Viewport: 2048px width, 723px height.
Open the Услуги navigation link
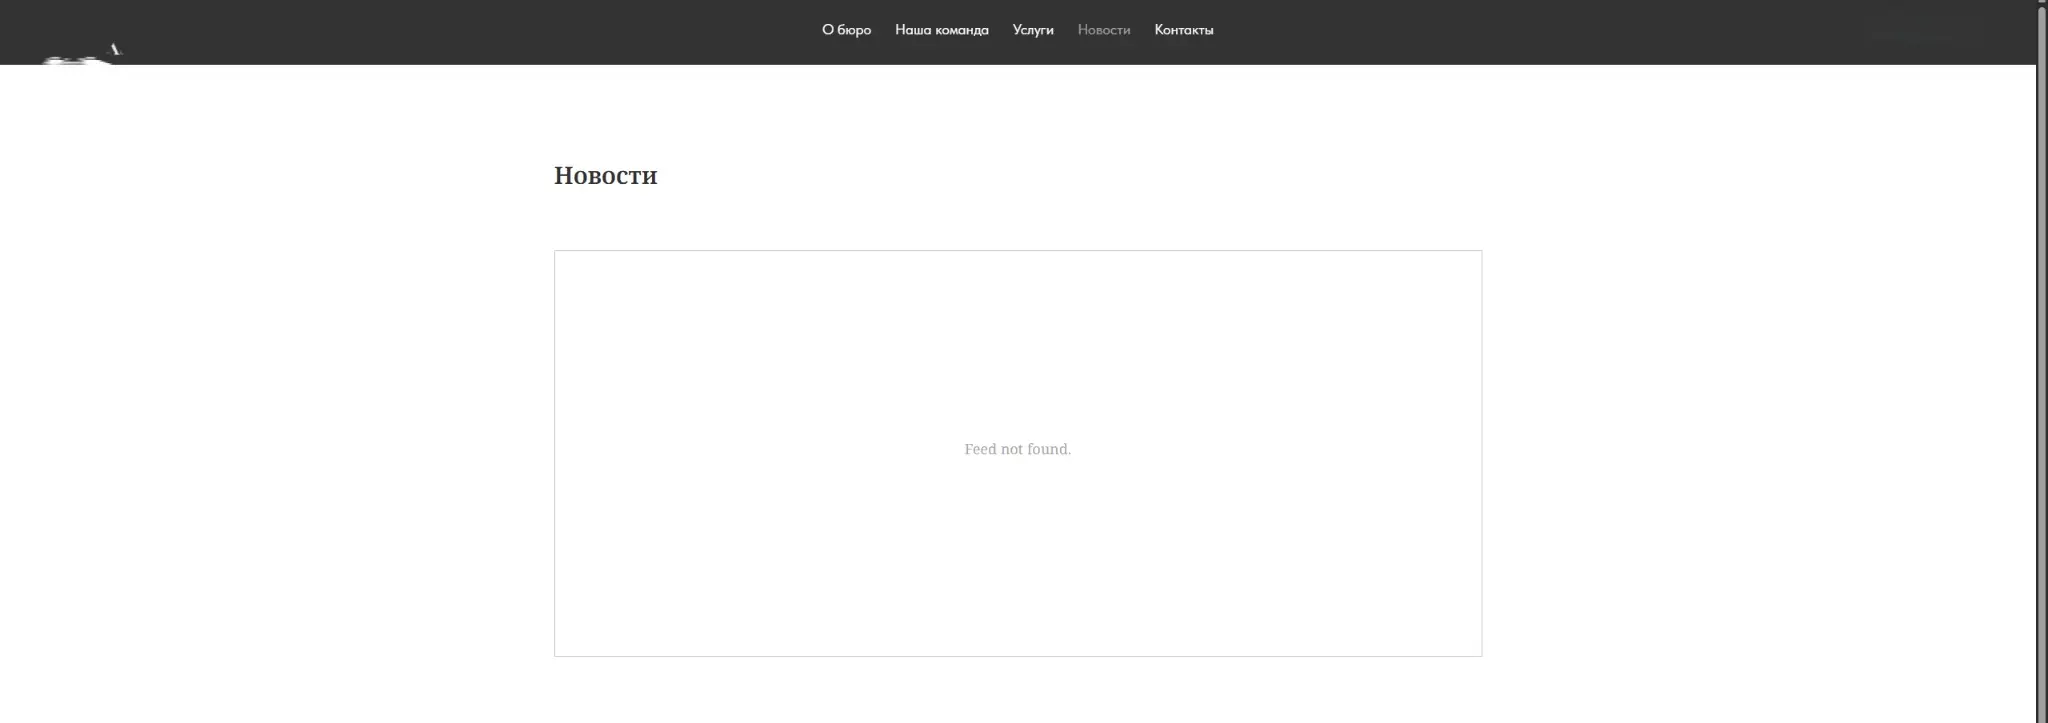1033,30
